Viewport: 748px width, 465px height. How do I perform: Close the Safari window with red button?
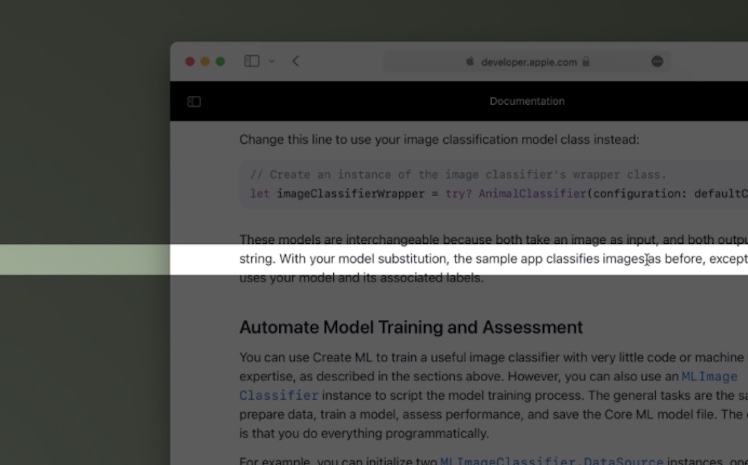point(190,61)
